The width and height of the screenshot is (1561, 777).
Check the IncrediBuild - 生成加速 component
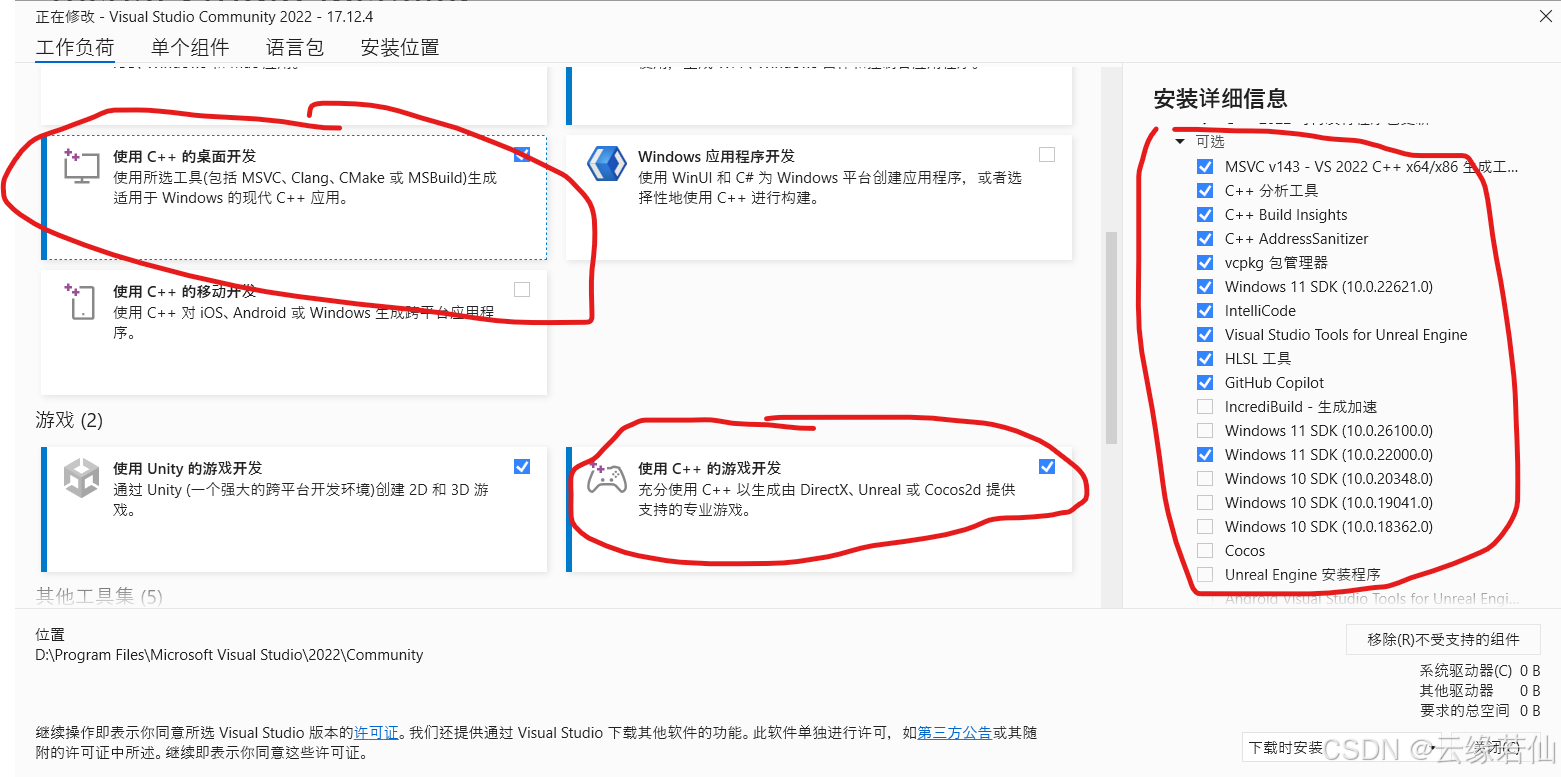1205,406
